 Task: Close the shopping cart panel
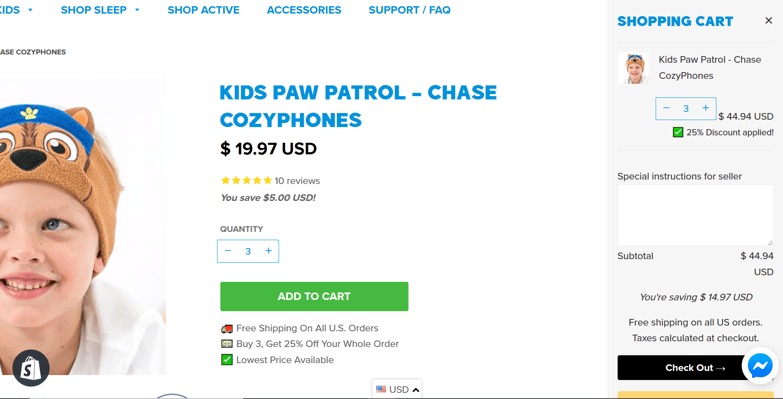click(x=769, y=20)
